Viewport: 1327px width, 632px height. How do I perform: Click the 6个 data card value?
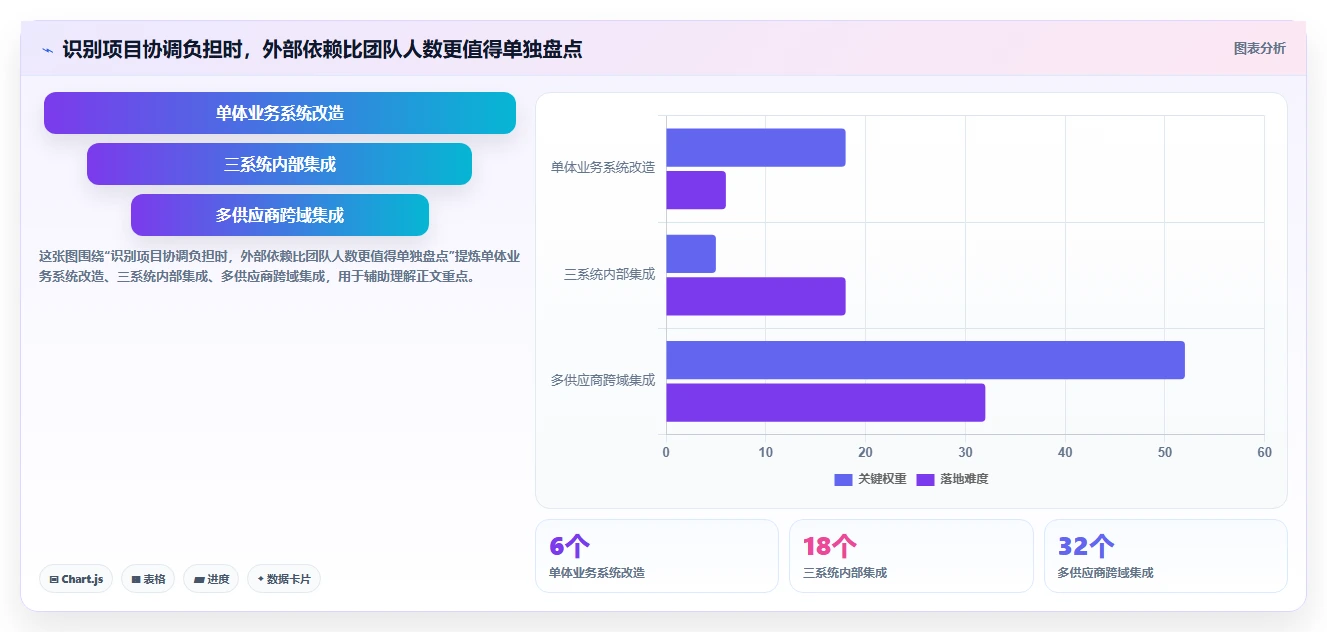tap(569, 546)
